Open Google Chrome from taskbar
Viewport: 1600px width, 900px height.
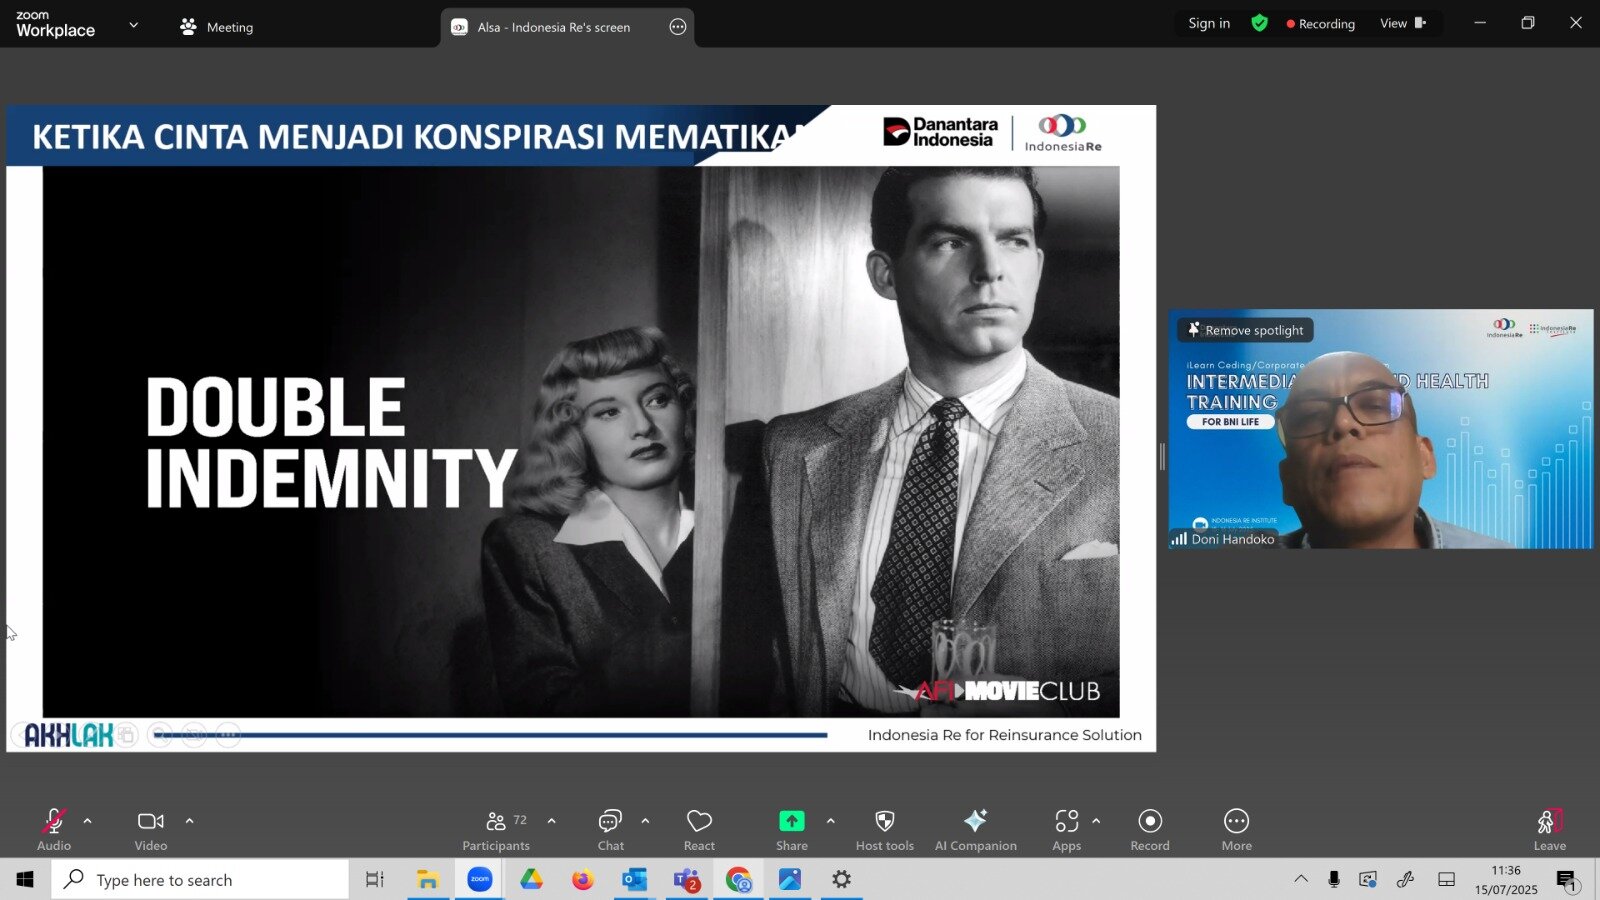point(739,879)
